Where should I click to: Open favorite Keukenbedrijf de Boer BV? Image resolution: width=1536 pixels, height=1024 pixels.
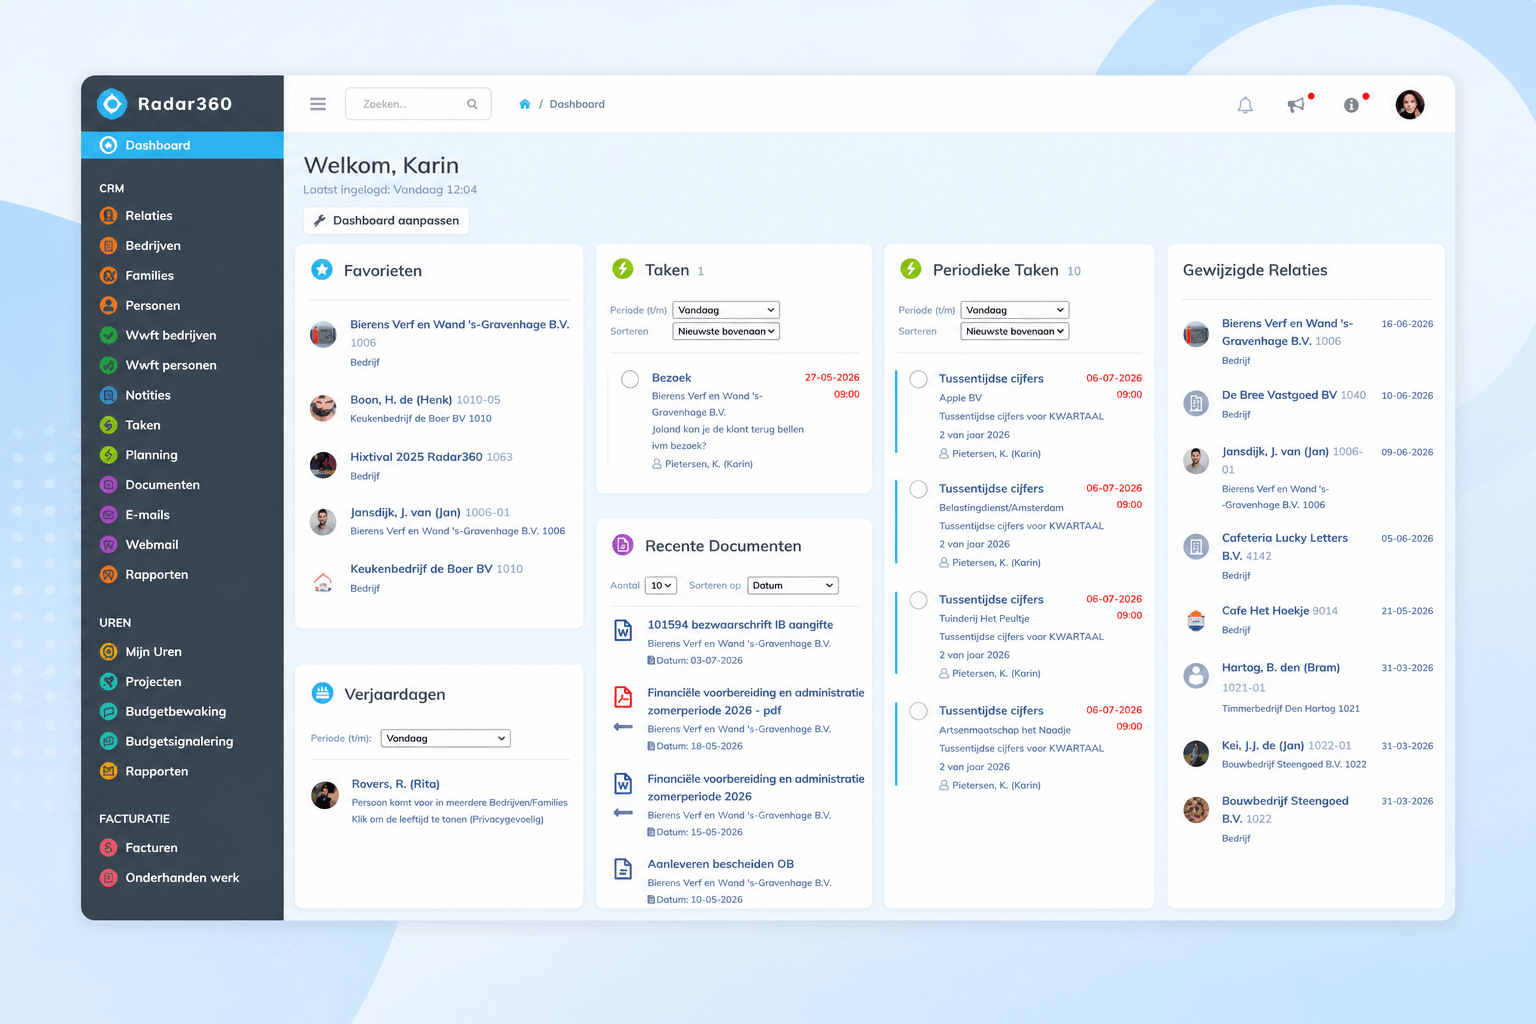(421, 569)
